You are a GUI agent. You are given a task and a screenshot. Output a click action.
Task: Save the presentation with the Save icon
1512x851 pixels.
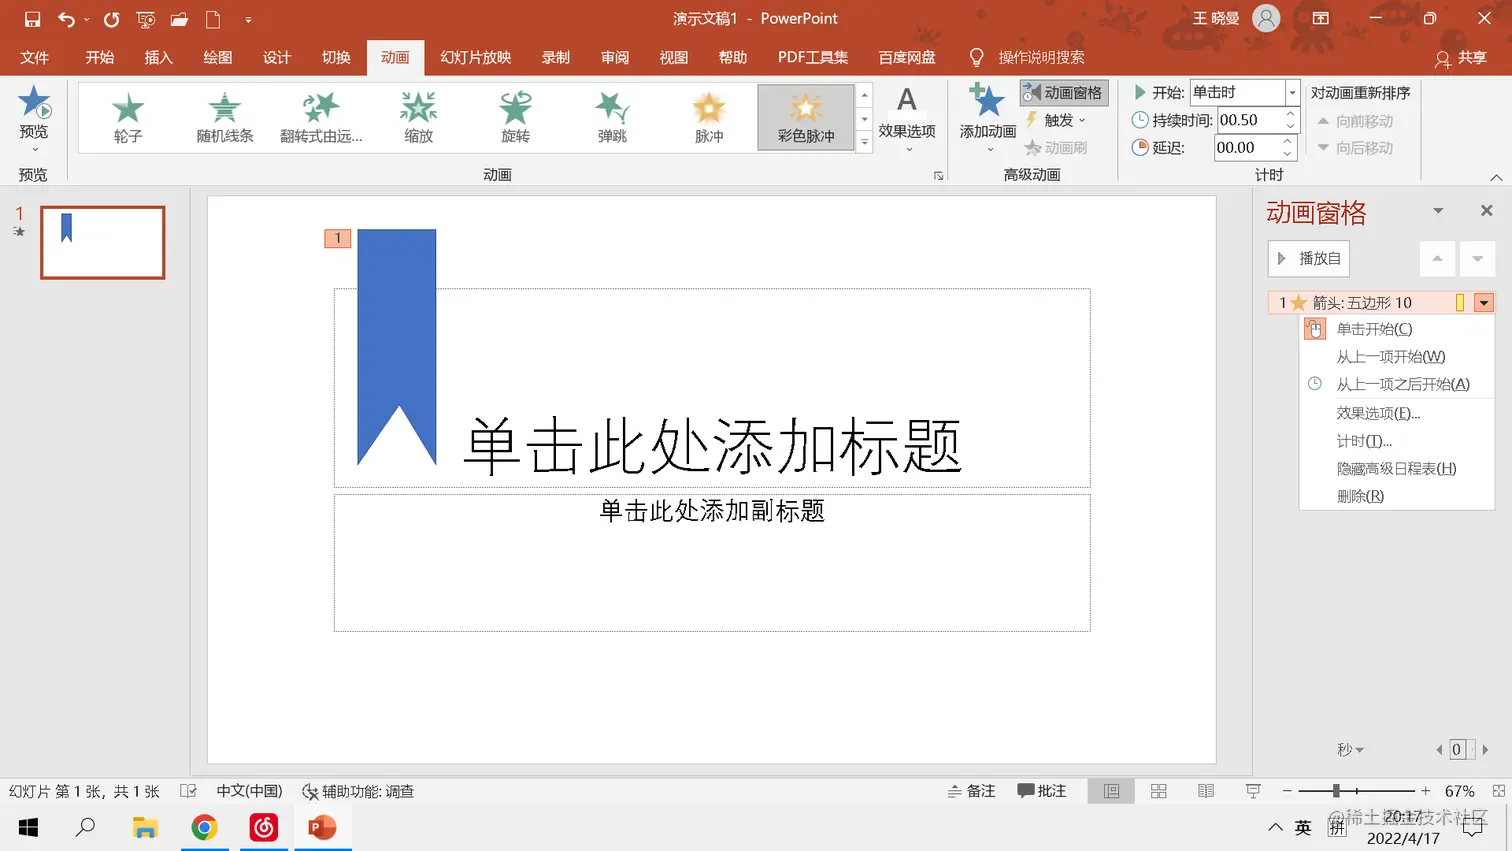(x=32, y=19)
